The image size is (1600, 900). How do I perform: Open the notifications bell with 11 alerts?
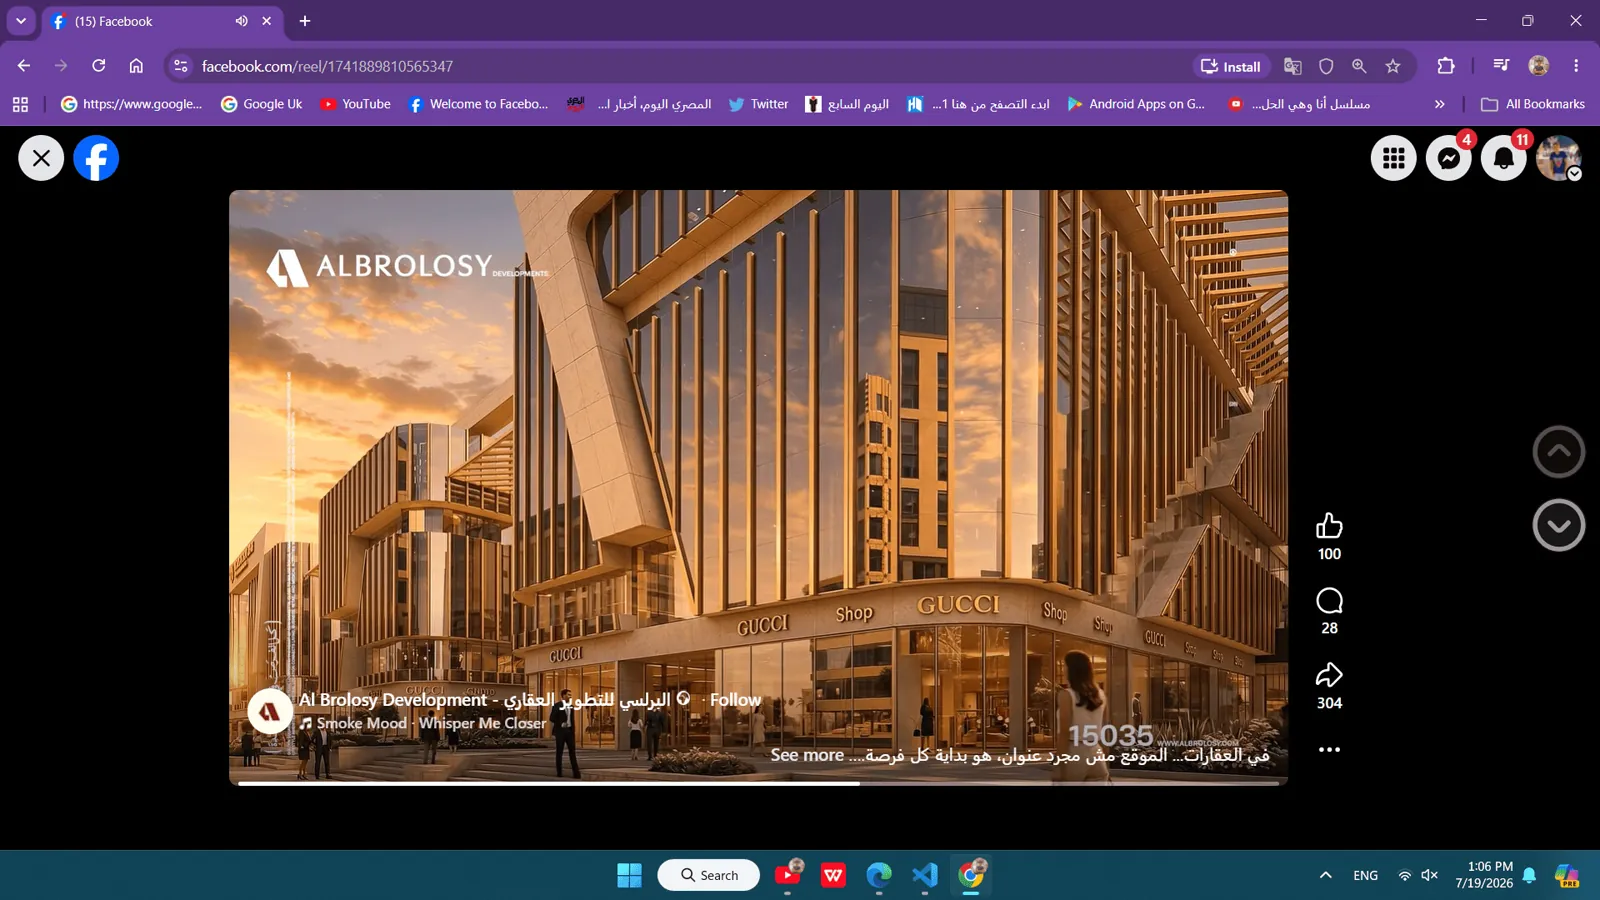(x=1504, y=158)
